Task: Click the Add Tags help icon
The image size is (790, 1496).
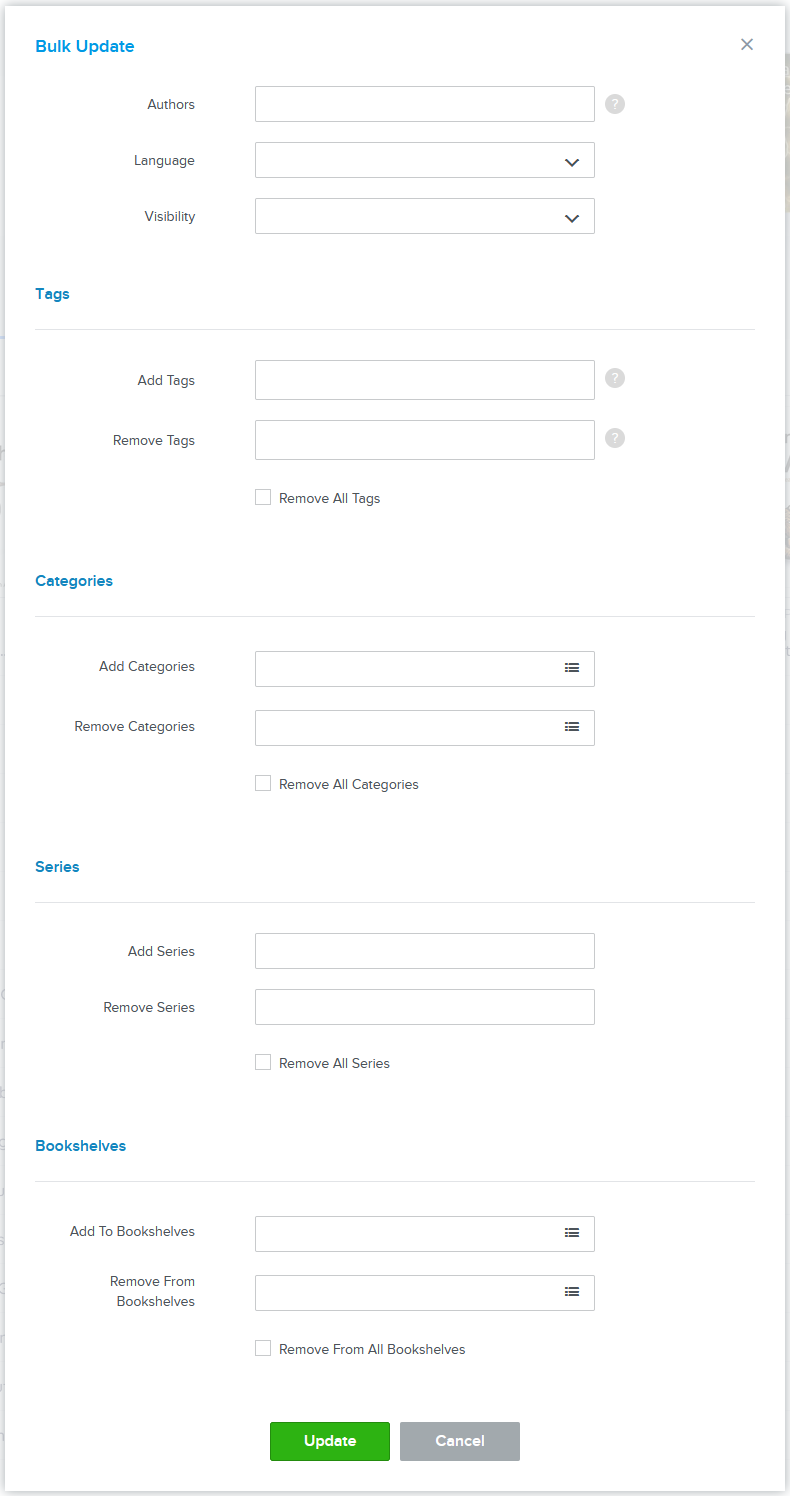Action: point(615,378)
